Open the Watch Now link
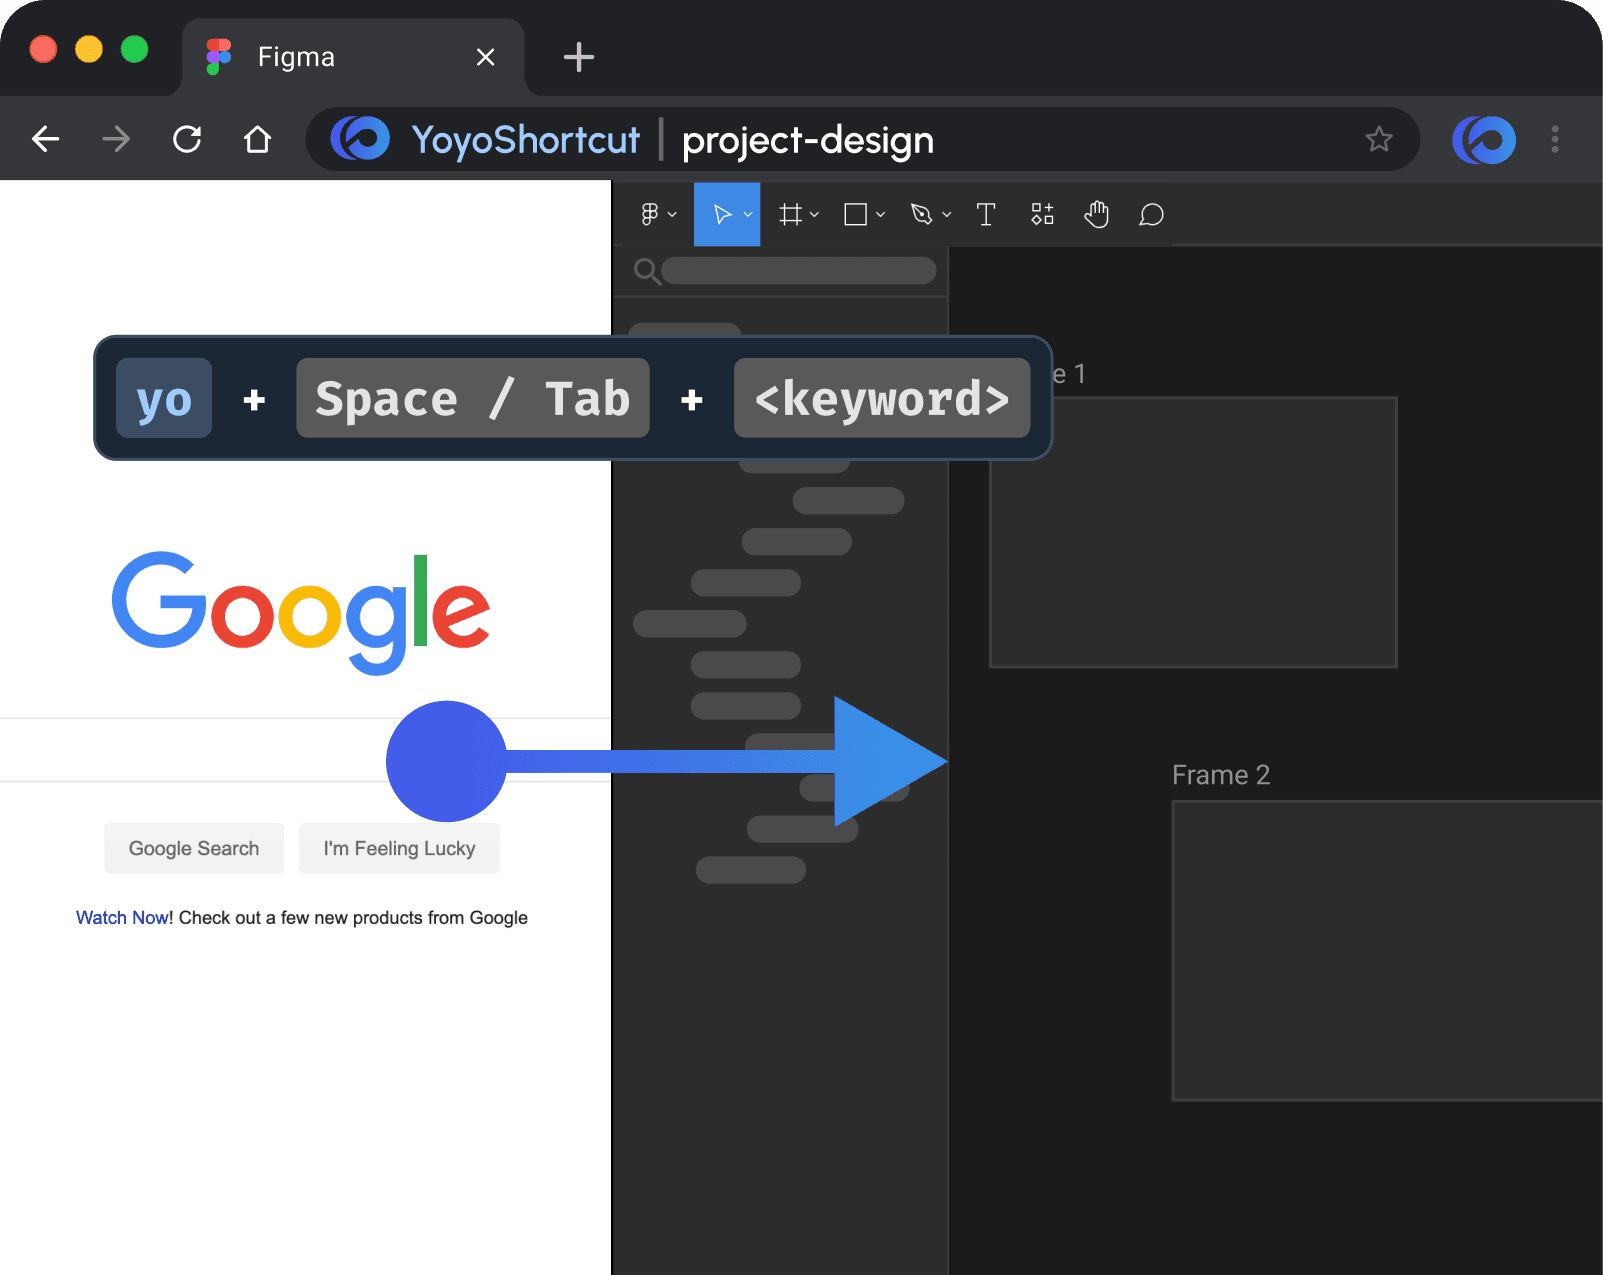The height and width of the screenshot is (1275, 1603). (122, 918)
